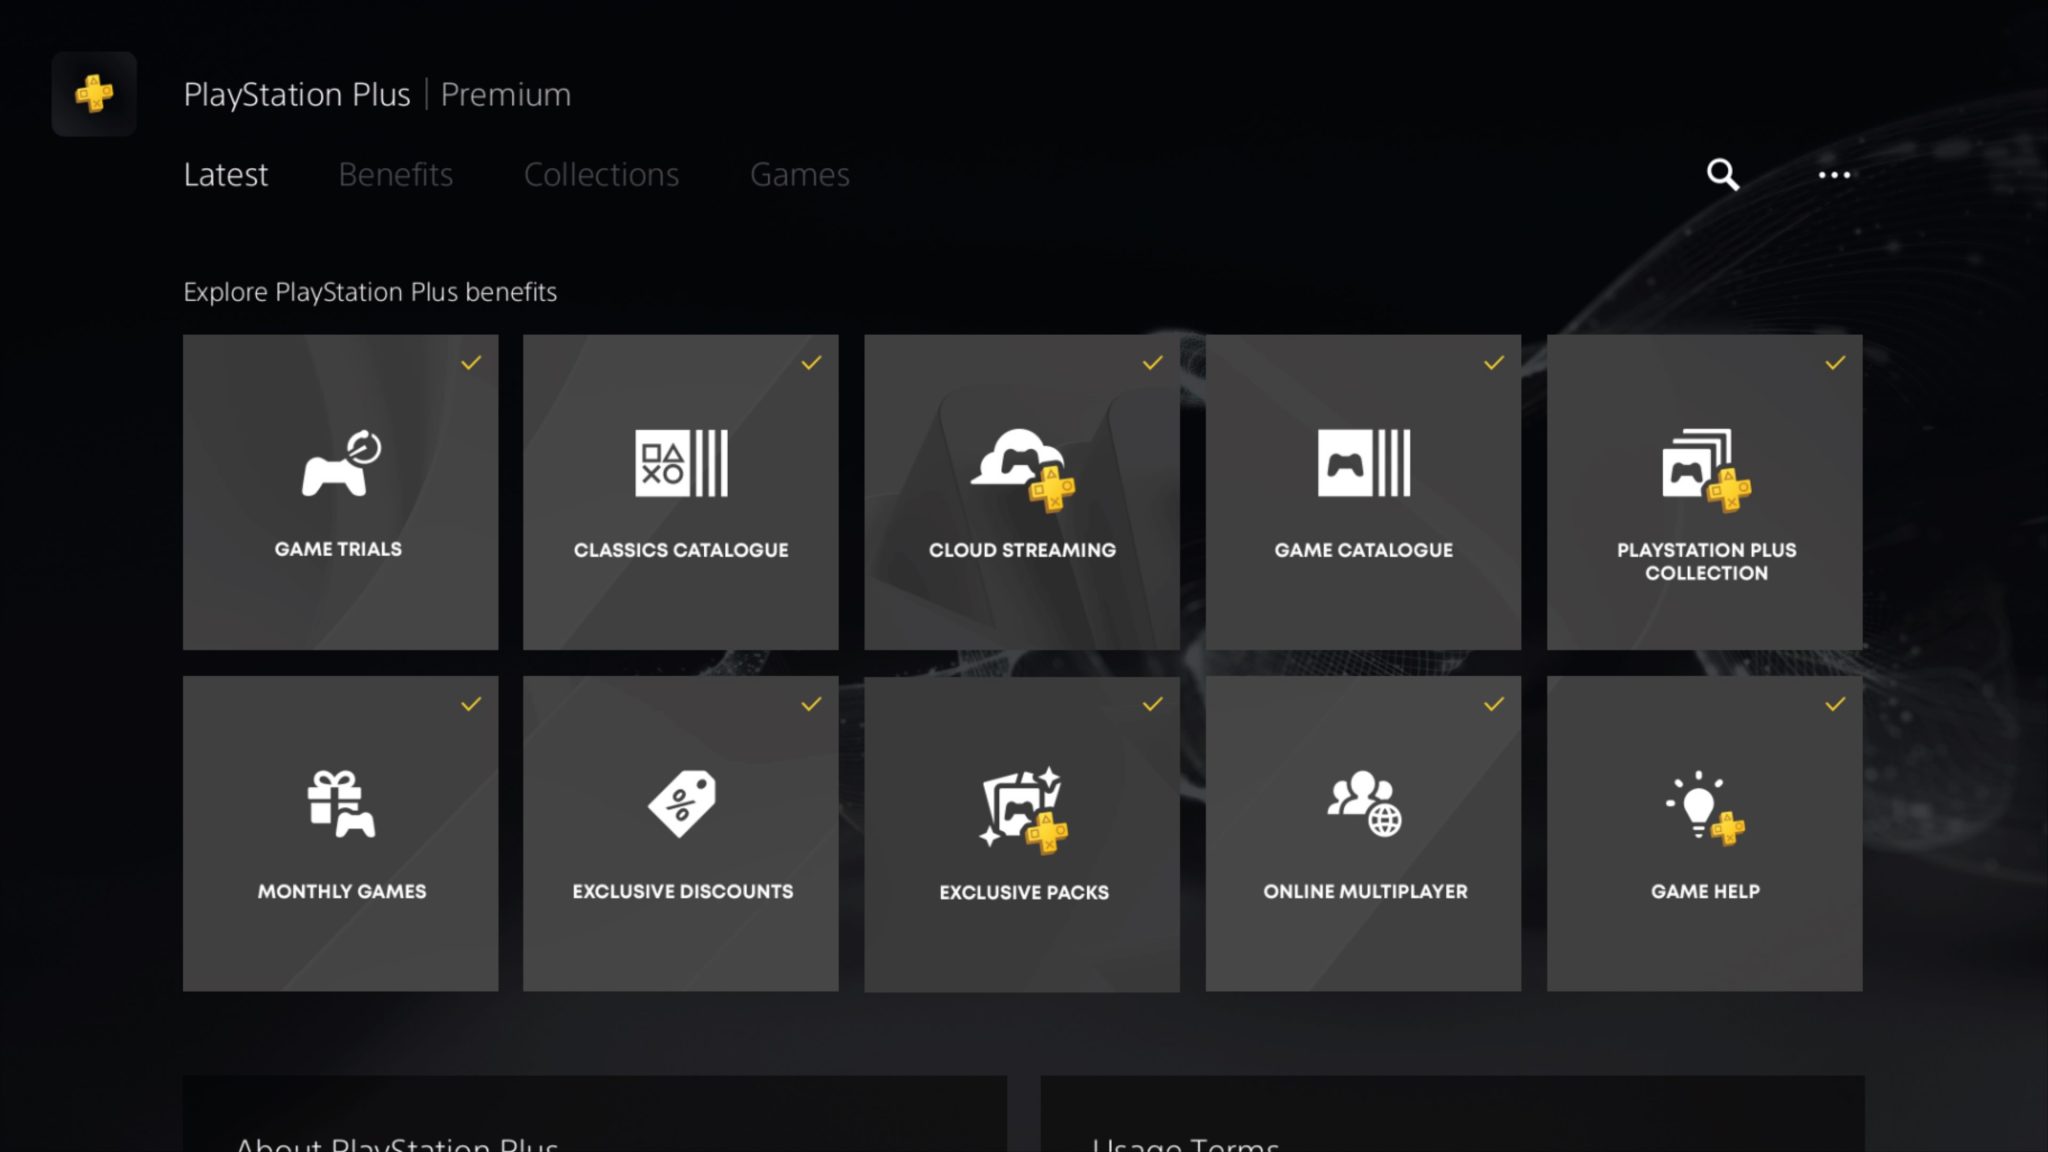Select the Game Trials controller icon

(341, 463)
